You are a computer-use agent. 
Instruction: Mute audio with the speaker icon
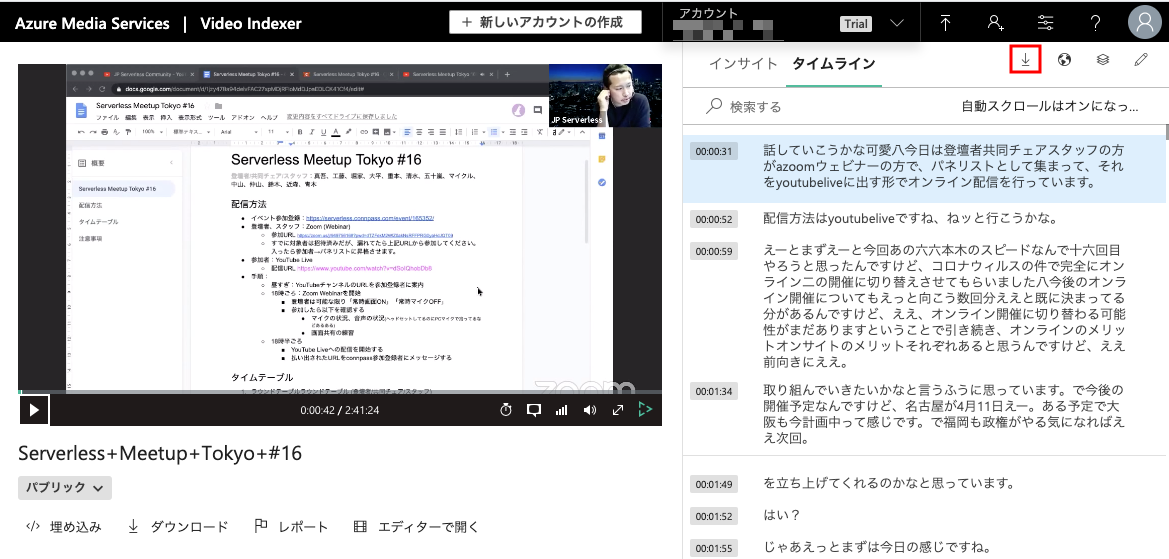[x=590, y=410]
